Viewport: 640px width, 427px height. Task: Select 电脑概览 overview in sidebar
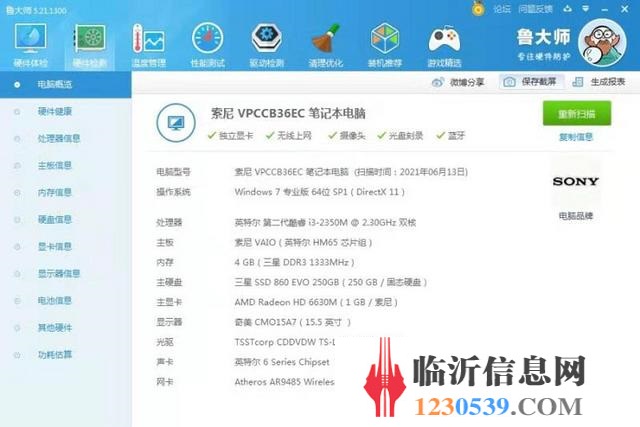click(65, 85)
